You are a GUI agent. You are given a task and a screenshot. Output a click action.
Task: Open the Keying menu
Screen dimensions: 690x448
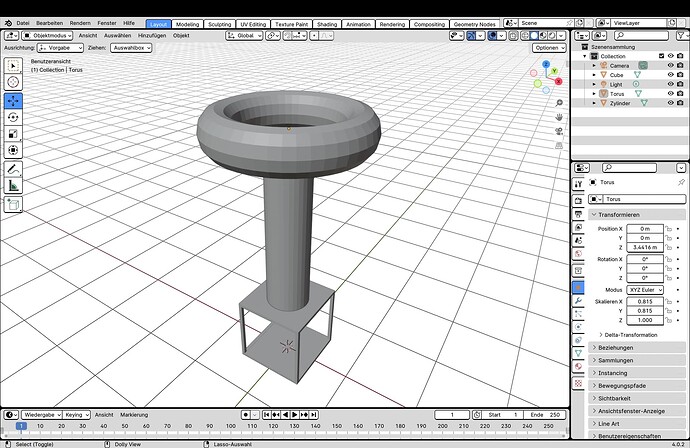[x=77, y=415]
